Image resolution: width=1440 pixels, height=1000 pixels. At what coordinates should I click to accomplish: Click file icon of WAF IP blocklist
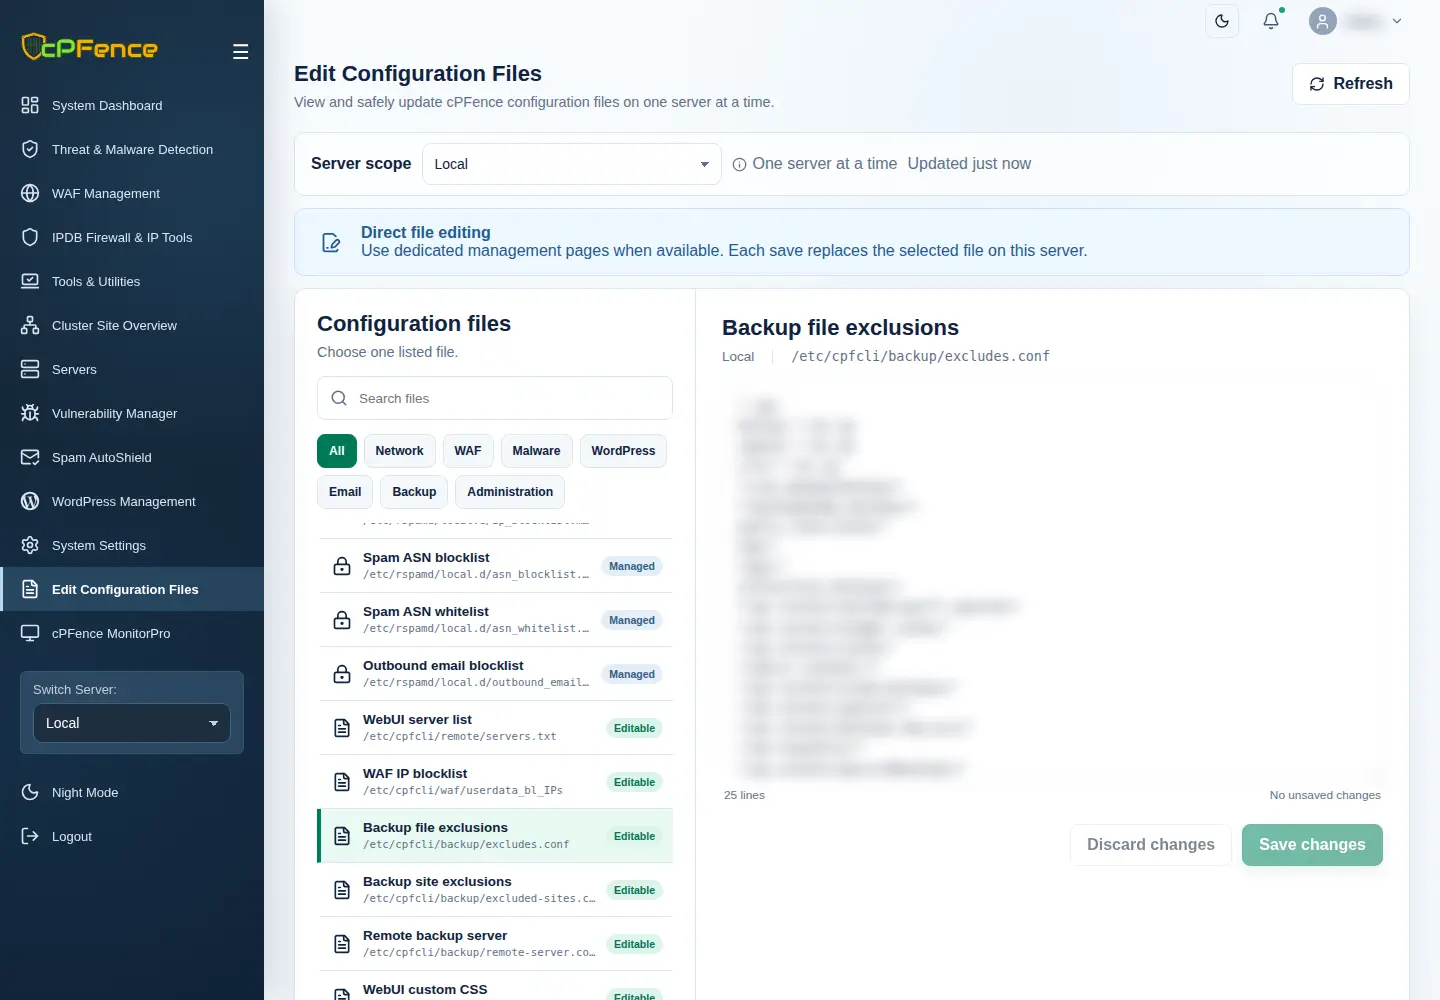click(342, 782)
